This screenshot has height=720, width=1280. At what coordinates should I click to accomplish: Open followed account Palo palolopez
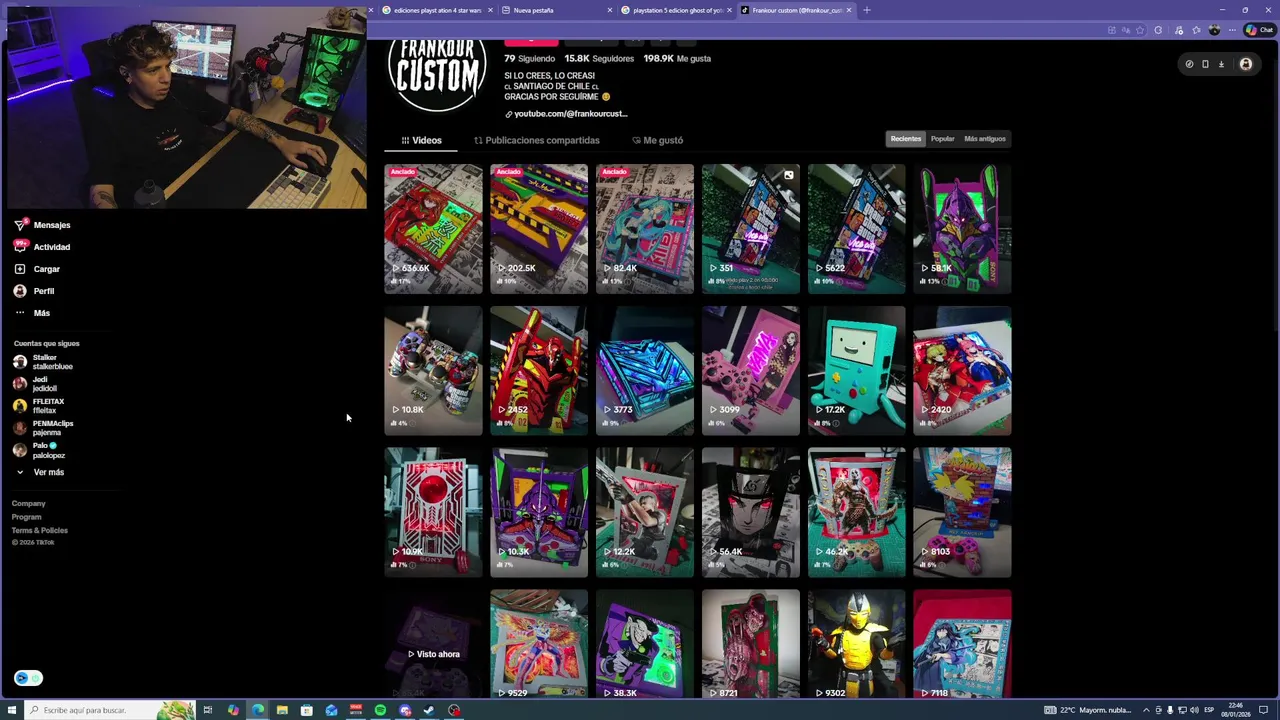pos(39,450)
